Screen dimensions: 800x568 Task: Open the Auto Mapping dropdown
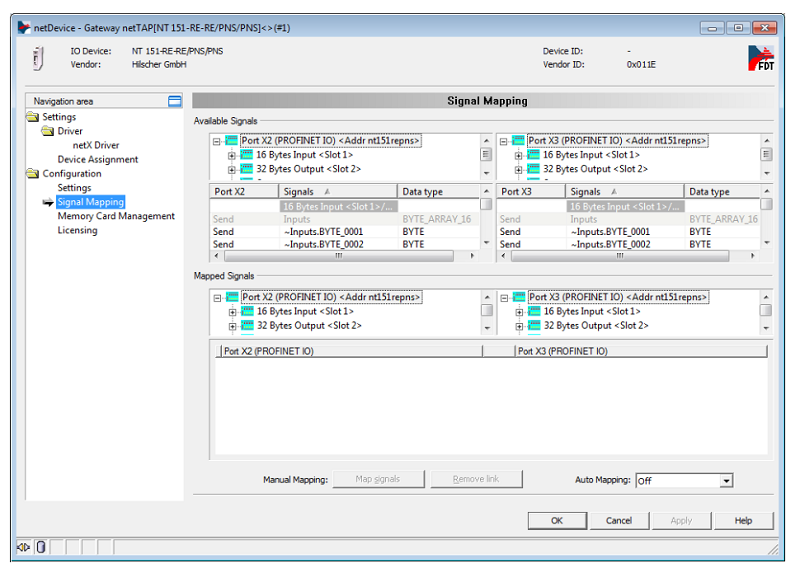pyautogui.click(x=727, y=481)
